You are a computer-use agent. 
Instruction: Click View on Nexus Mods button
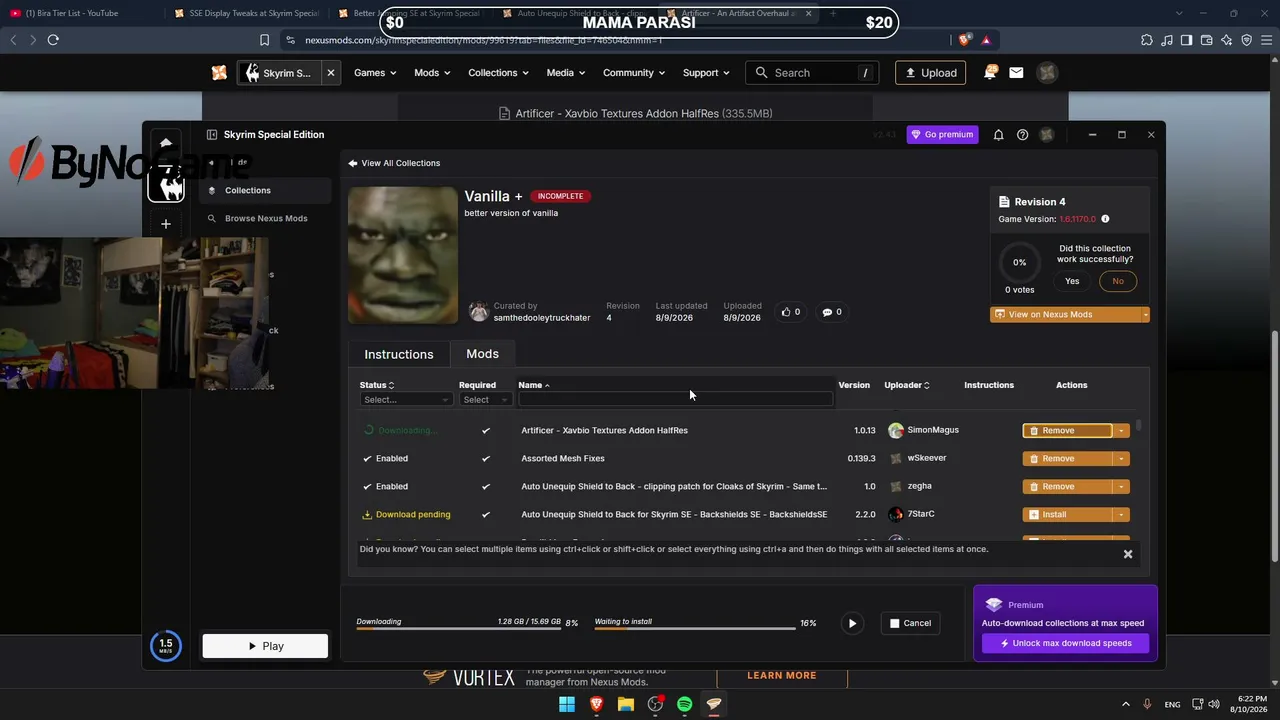(1064, 314)
